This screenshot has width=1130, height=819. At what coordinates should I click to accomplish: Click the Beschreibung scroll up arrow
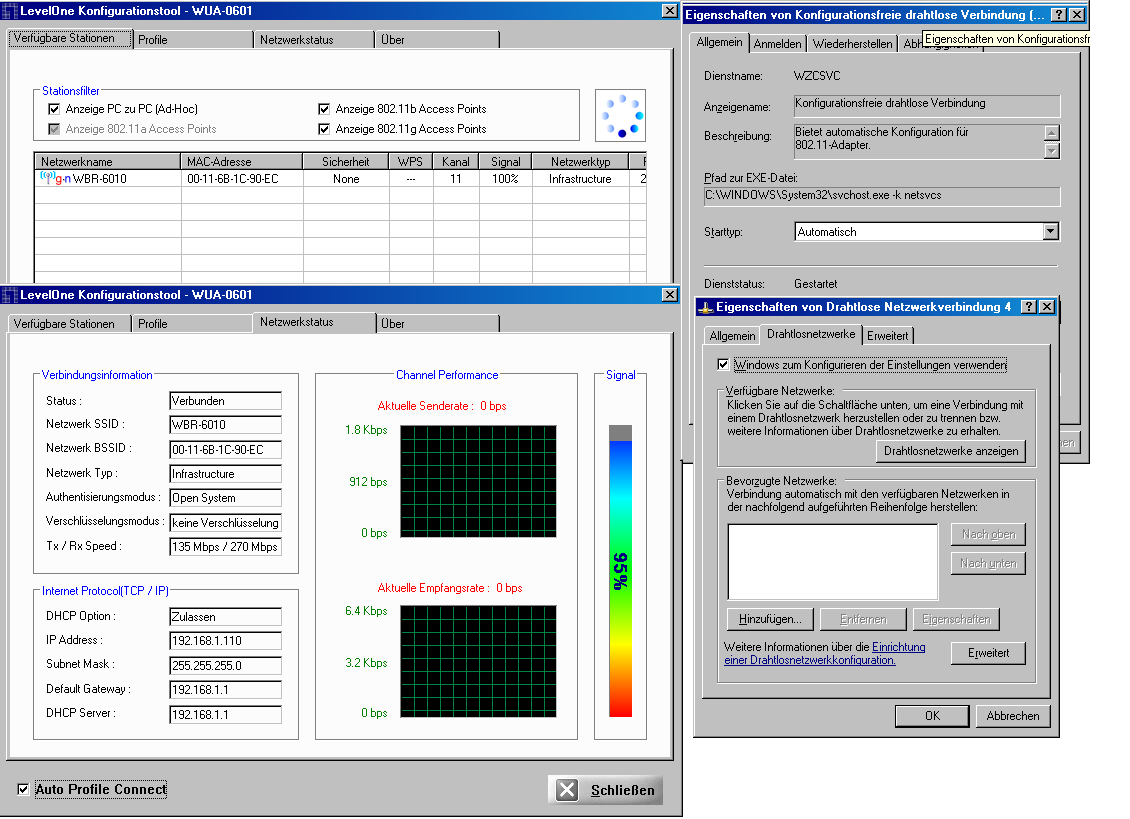coord(1052,133)
